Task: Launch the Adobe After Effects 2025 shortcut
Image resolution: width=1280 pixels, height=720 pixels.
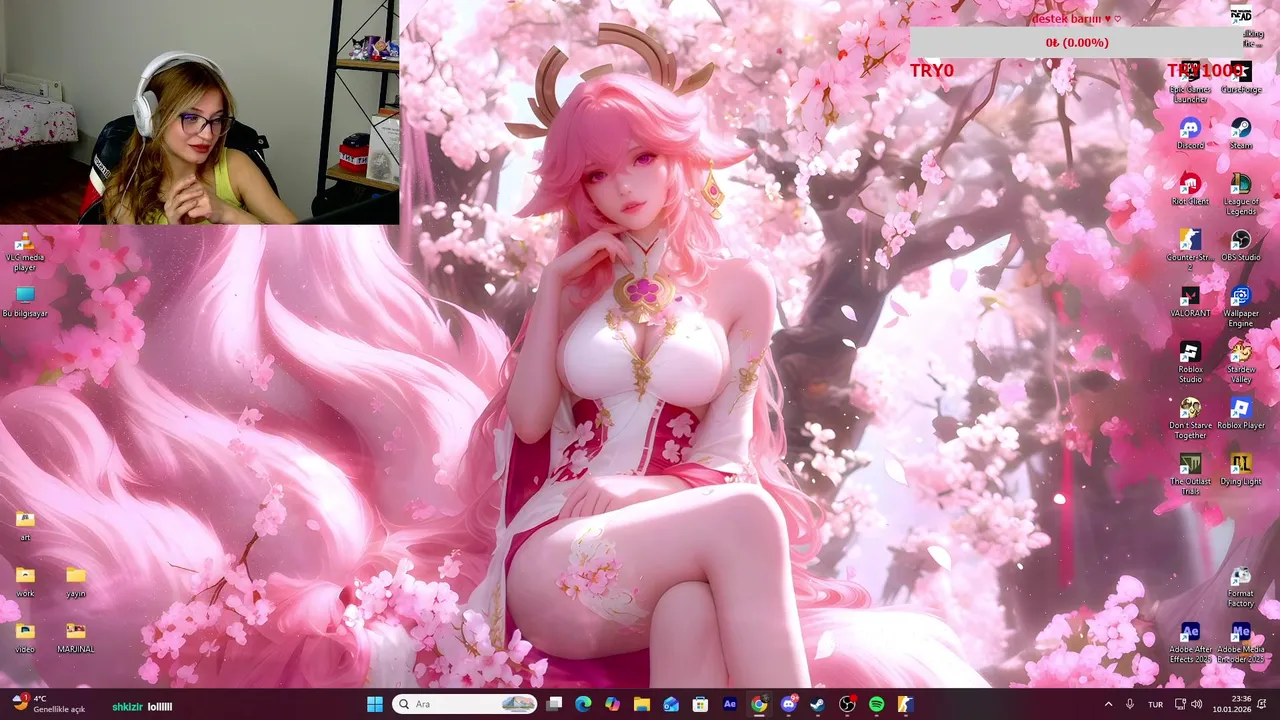Action: coord(1190,642)
